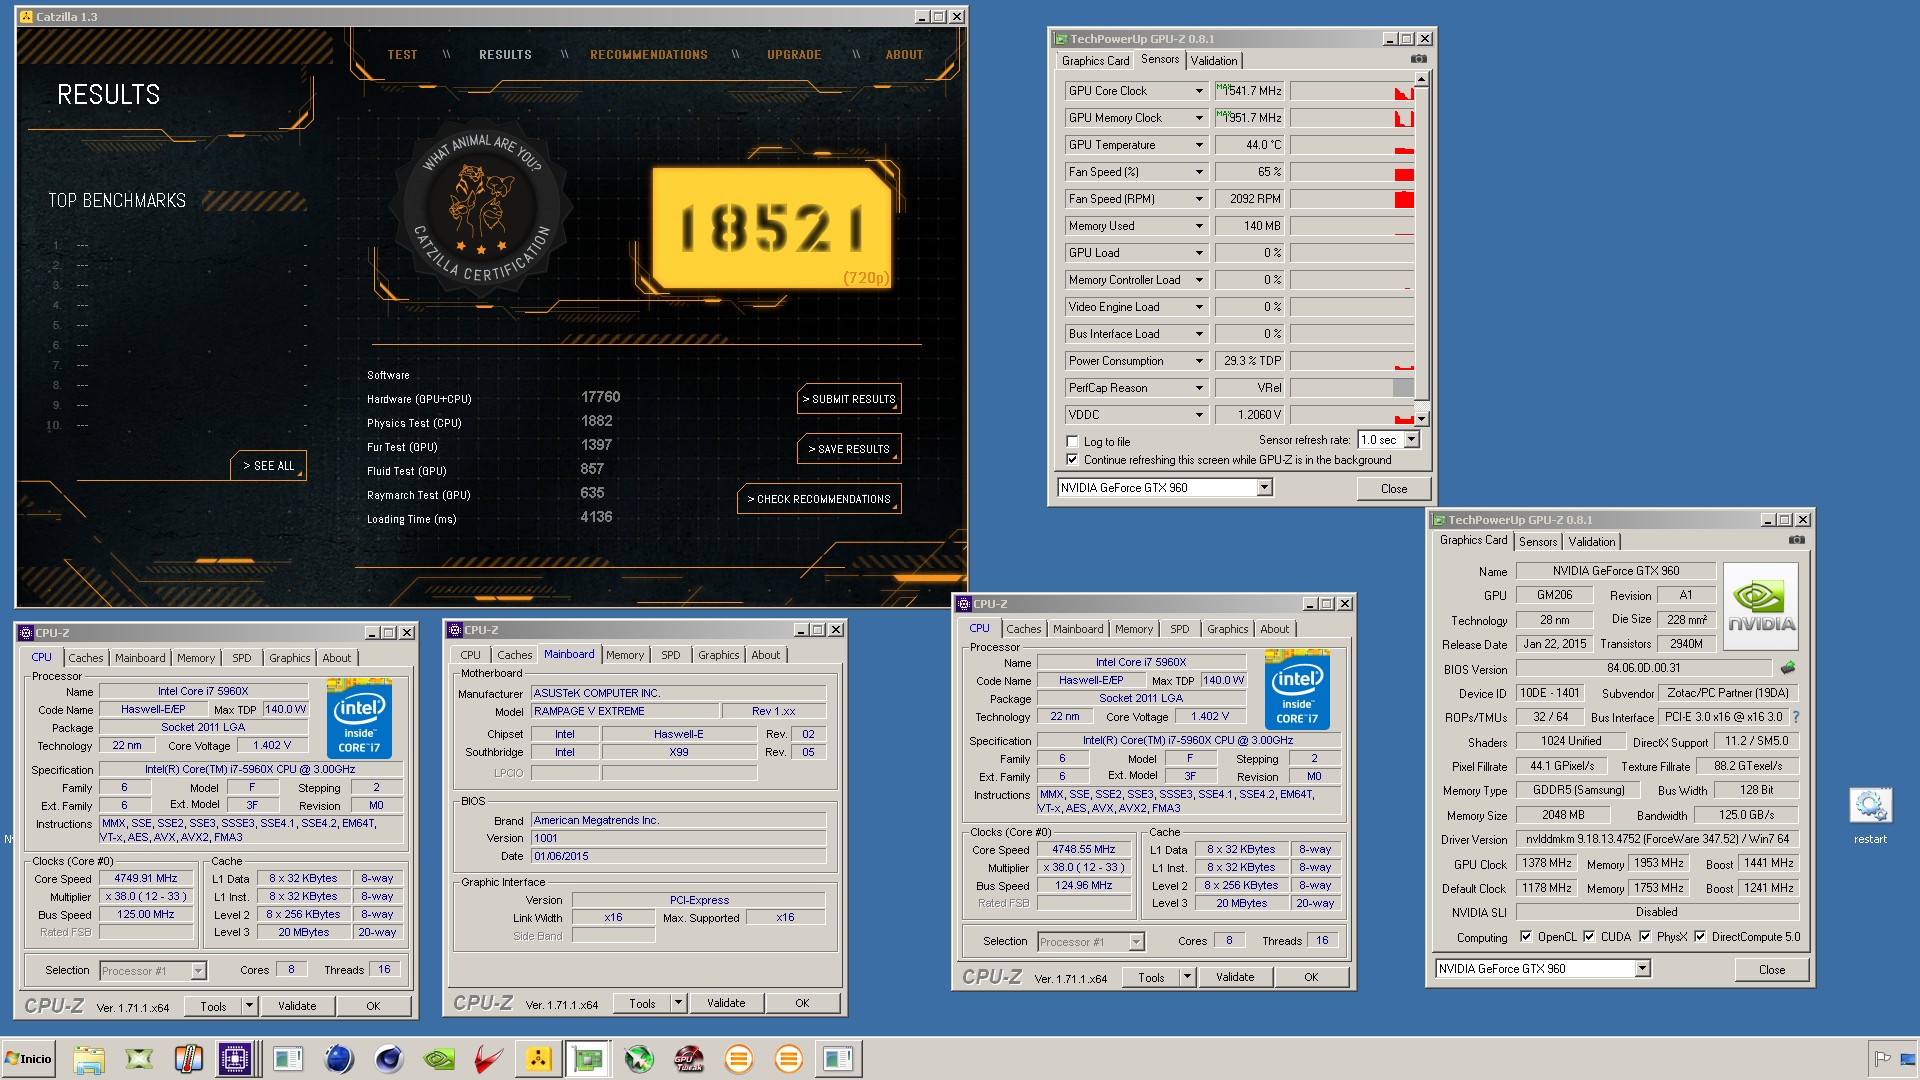Click the thermometer temperature monitor taskbar icon
The width and height of the screenshot is (1920, 1080).
point(188,1059)
